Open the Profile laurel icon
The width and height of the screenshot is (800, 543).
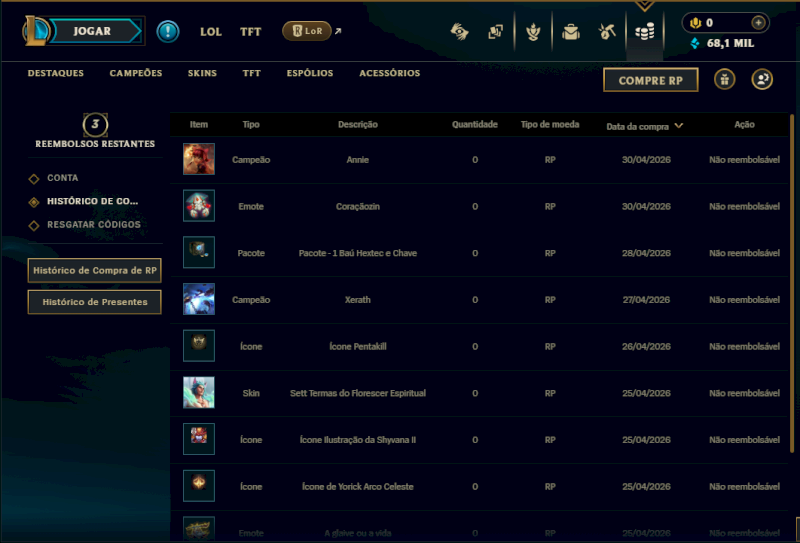[533, 32]
